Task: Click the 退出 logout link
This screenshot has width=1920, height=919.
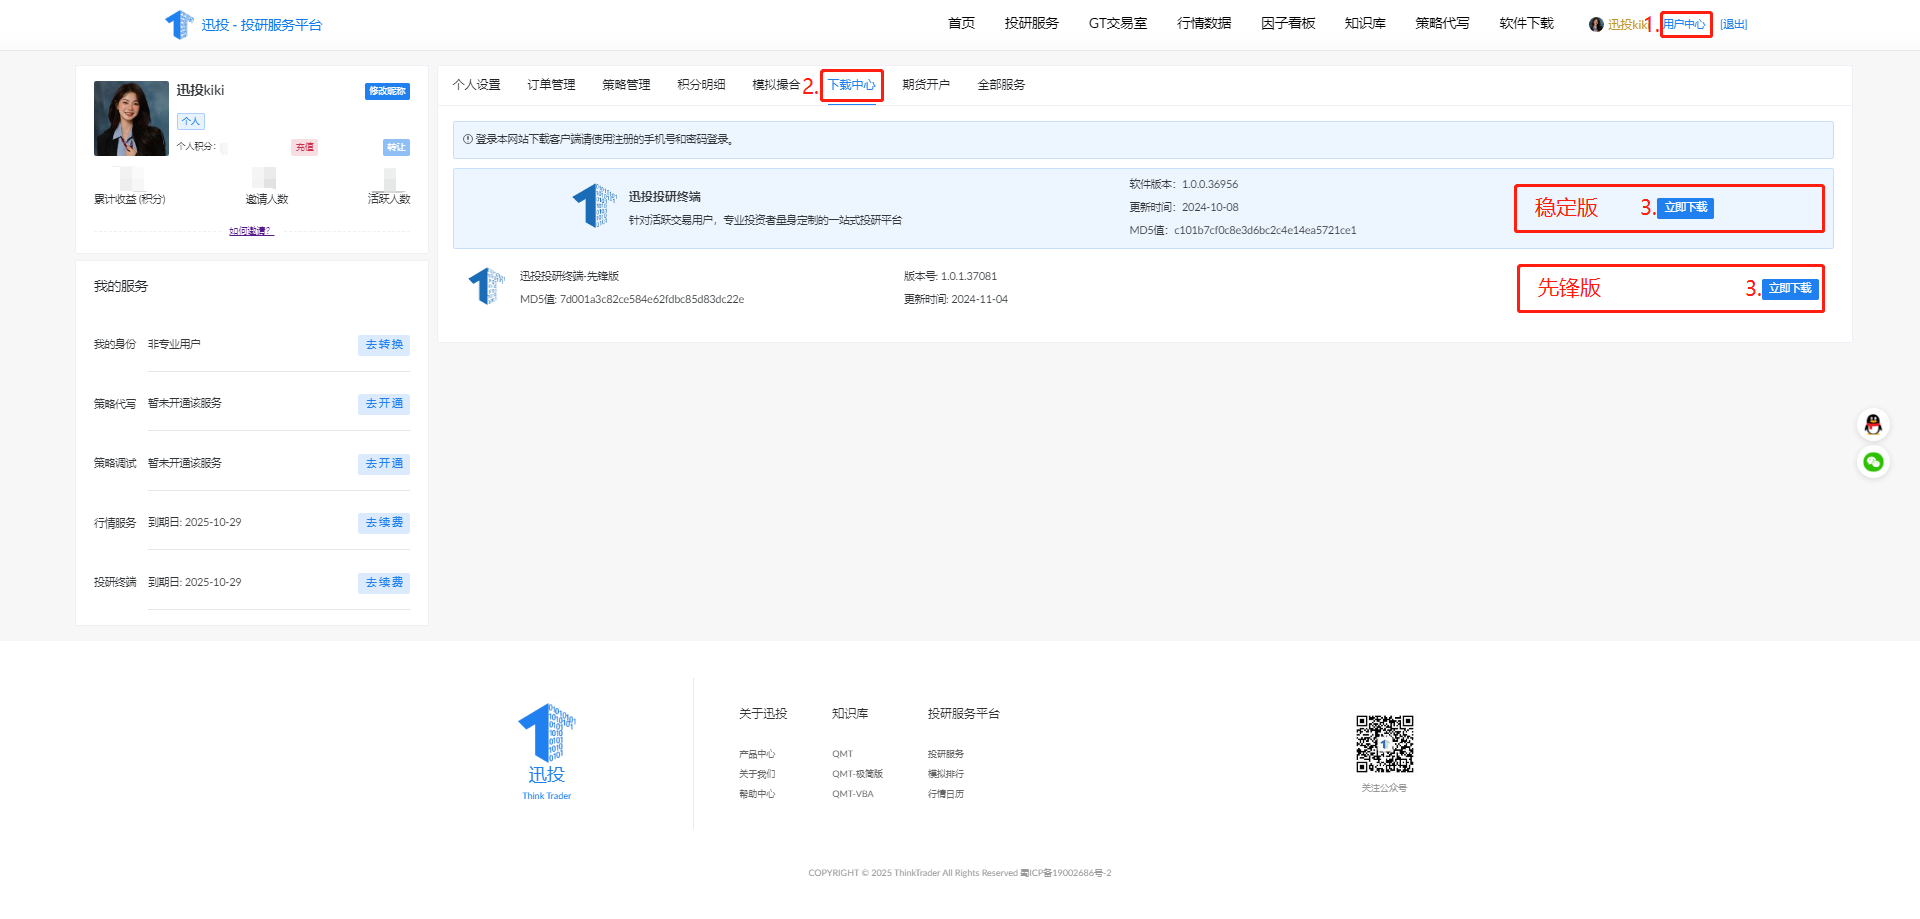Action: pos(1734,25)
